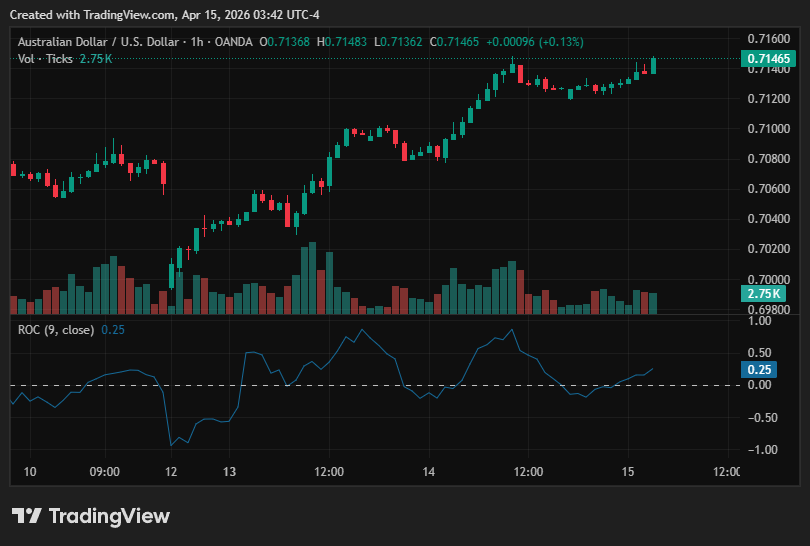Select the ROC (9, close) indicator label
Image resolution: width=810 pixels, height=546 pixels.
tap(56, 330)
